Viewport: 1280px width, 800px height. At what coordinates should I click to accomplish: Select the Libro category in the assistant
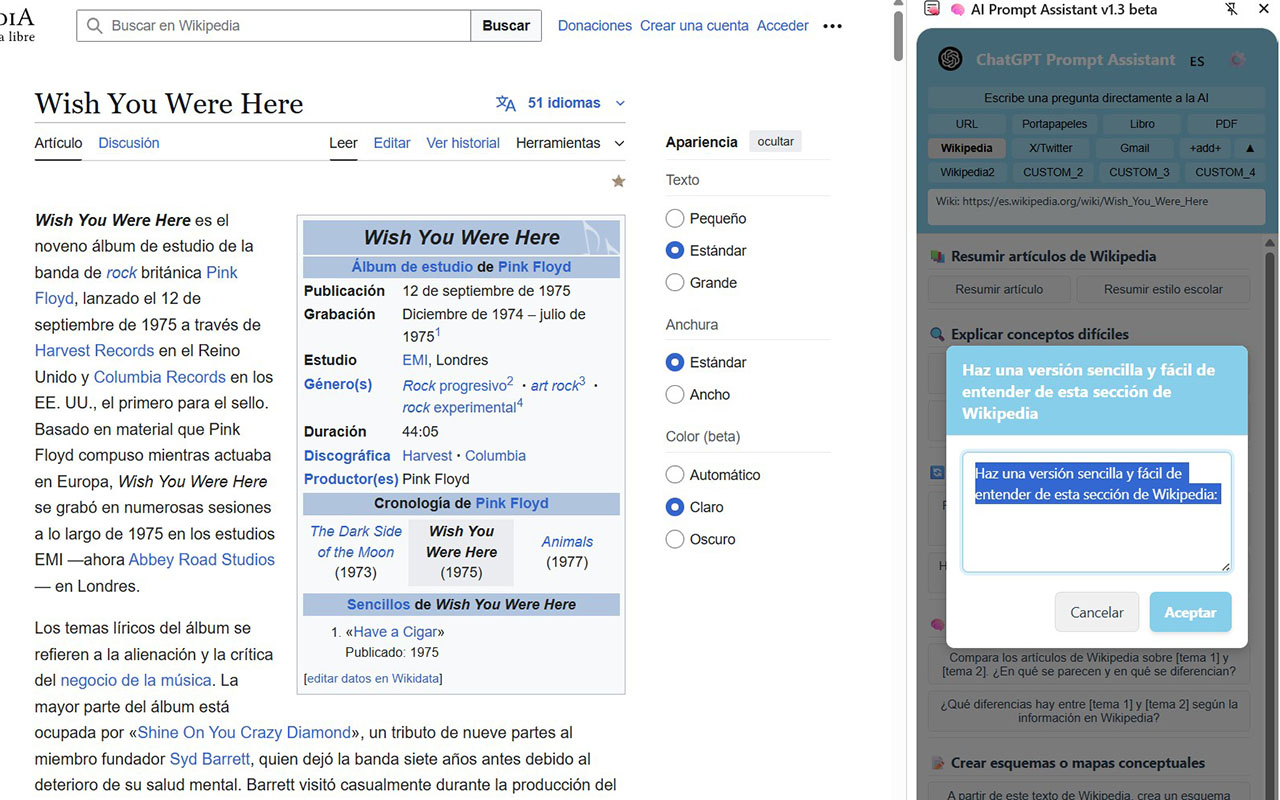click(x=1142, y=124)
